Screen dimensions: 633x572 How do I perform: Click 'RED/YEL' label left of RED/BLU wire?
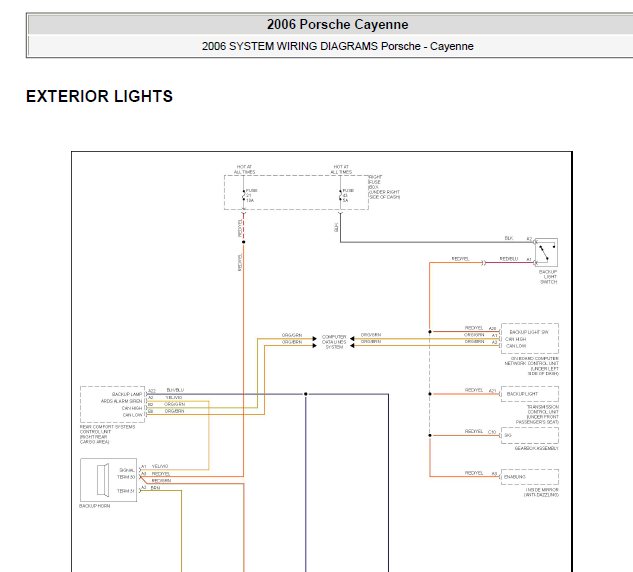coord(460,259)
